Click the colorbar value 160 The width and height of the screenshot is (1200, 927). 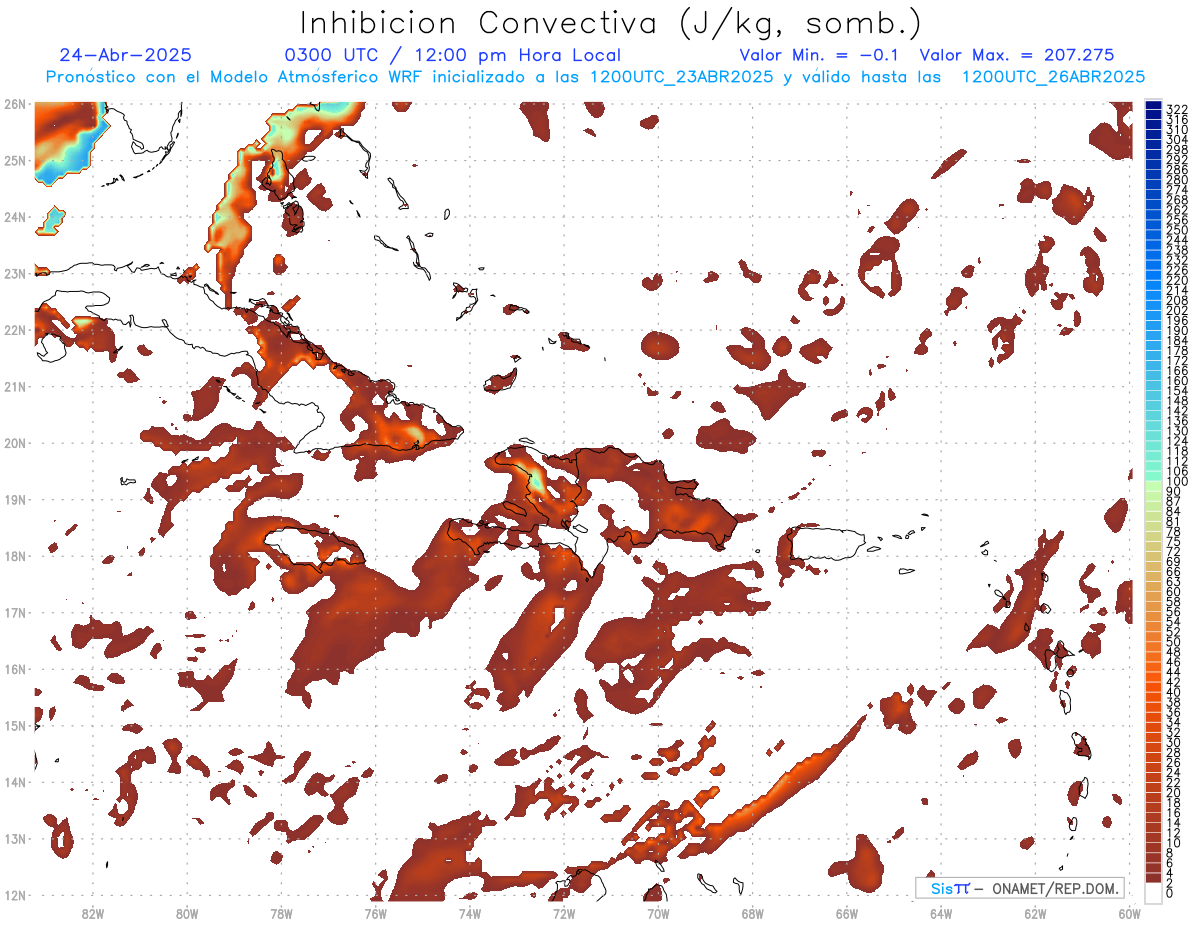click(1177, 381)
